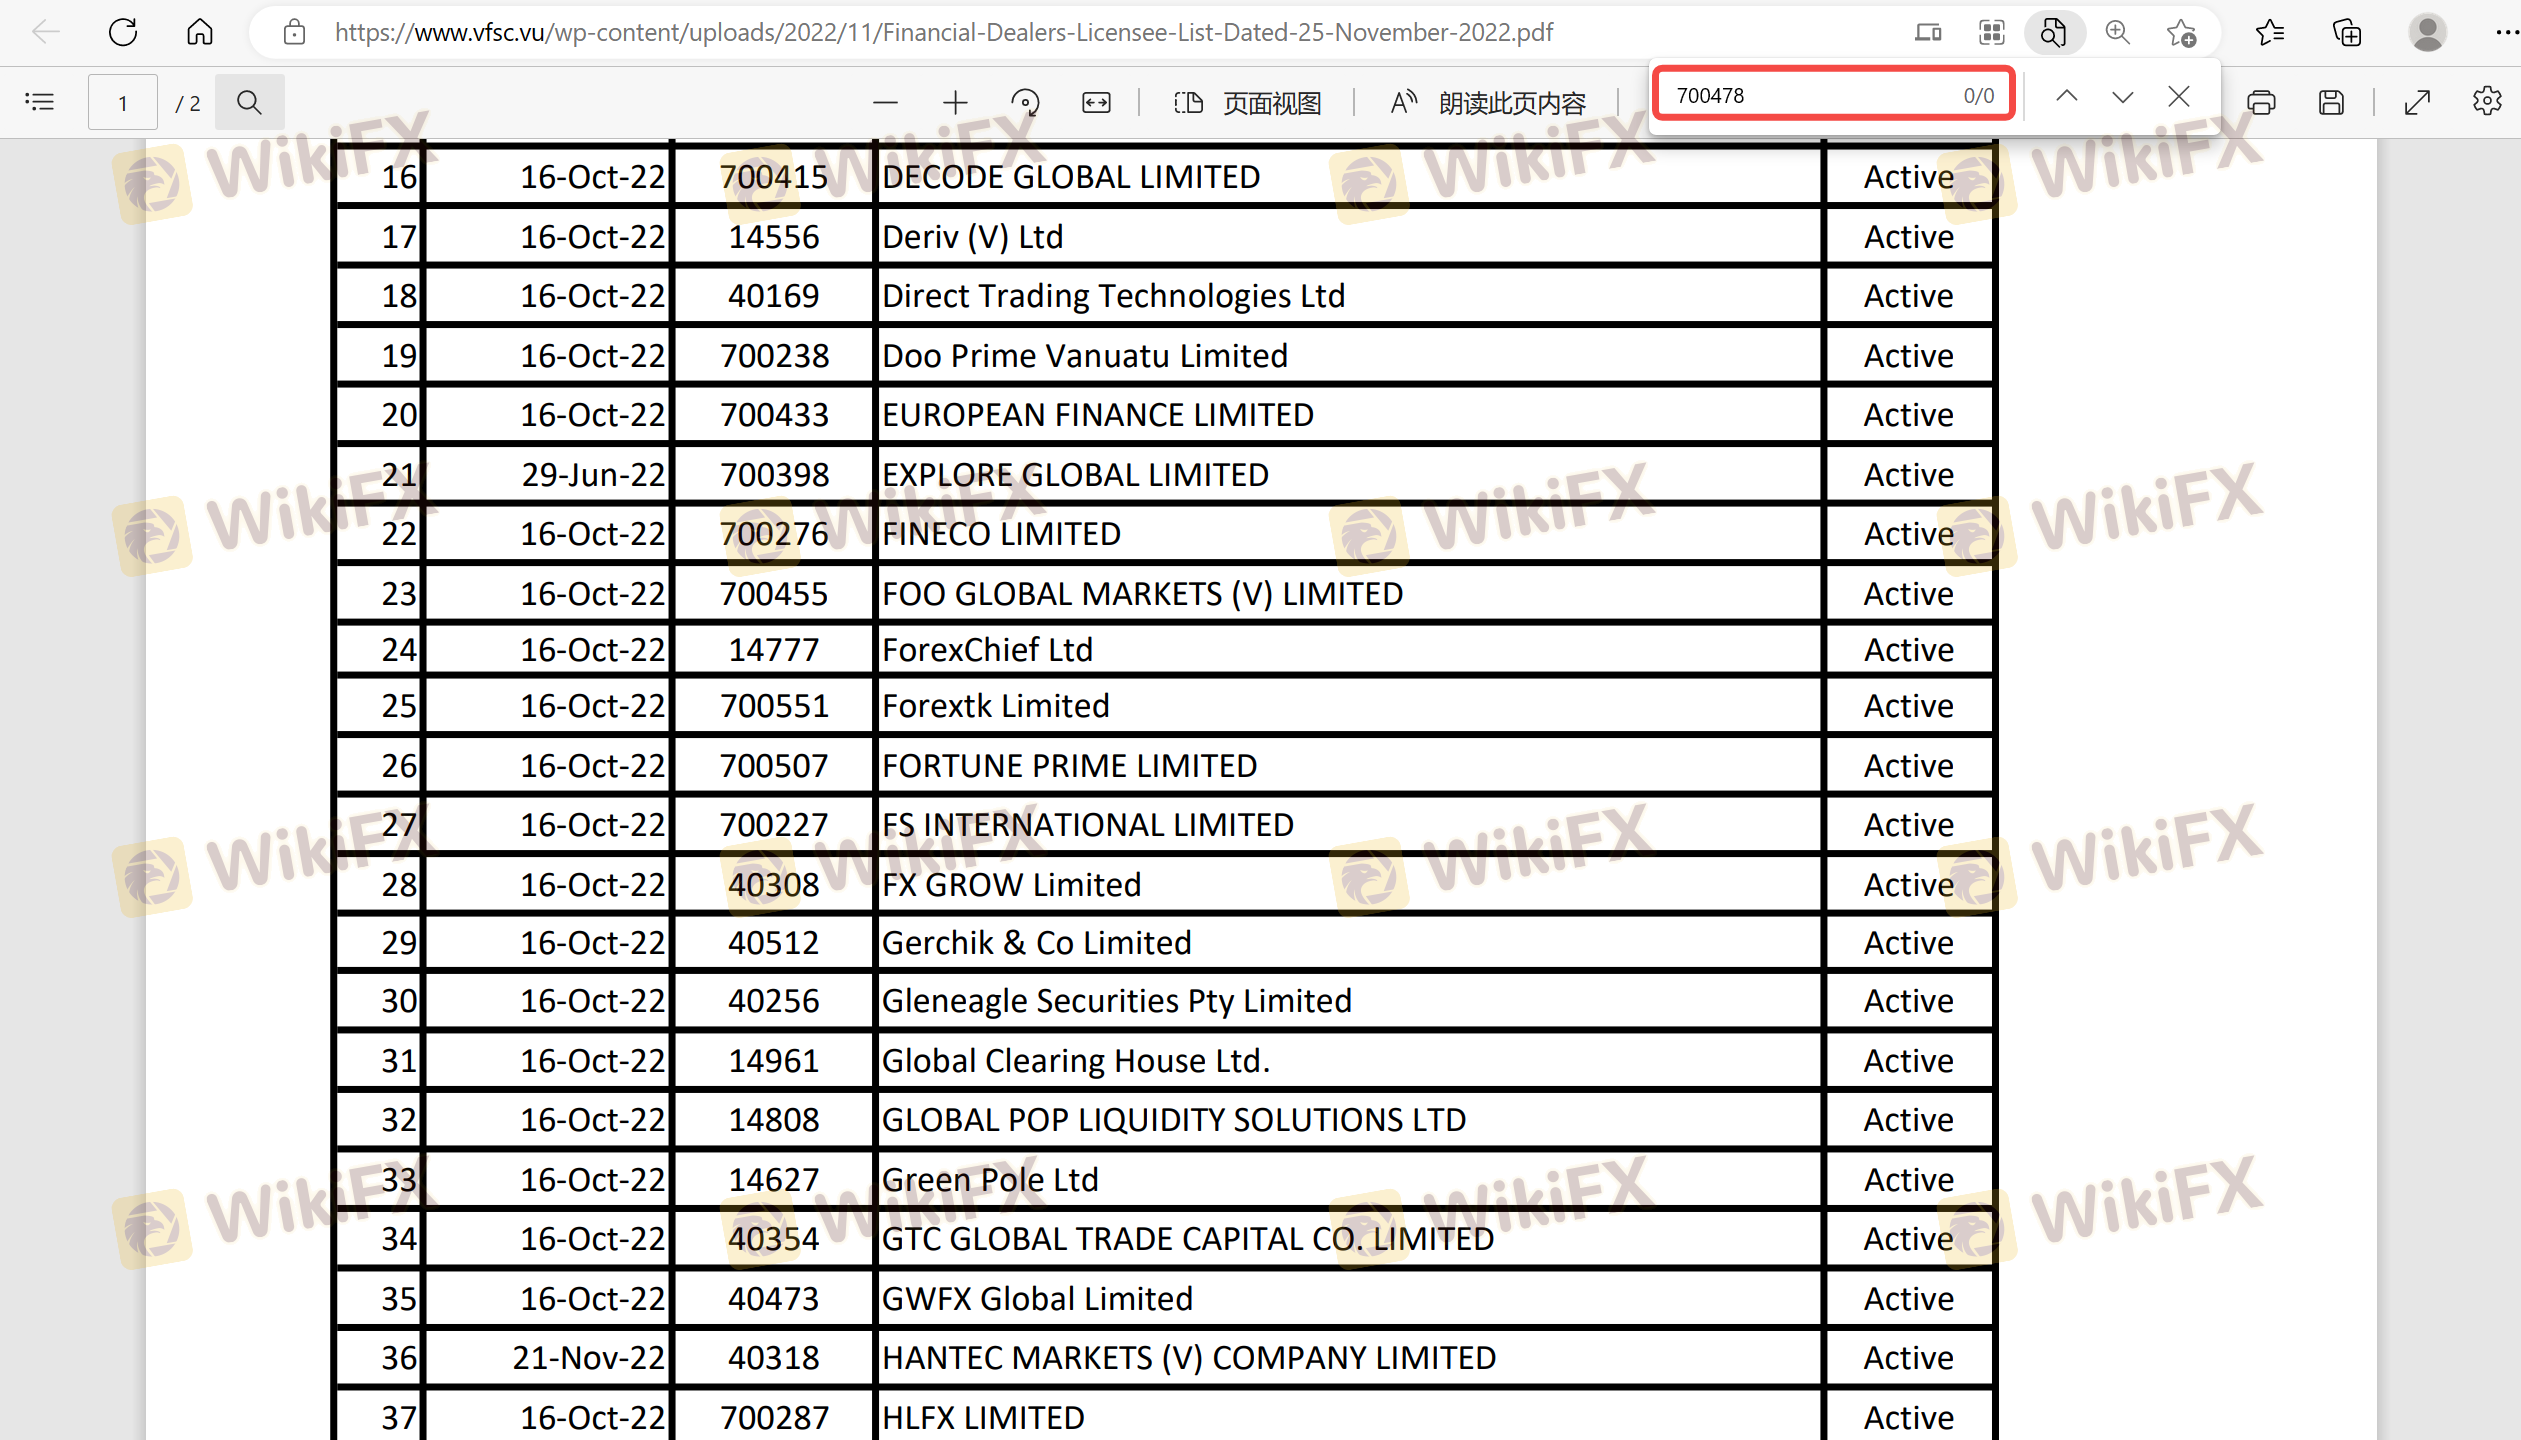Open PDF viewer settings gear

[2487, 102]
